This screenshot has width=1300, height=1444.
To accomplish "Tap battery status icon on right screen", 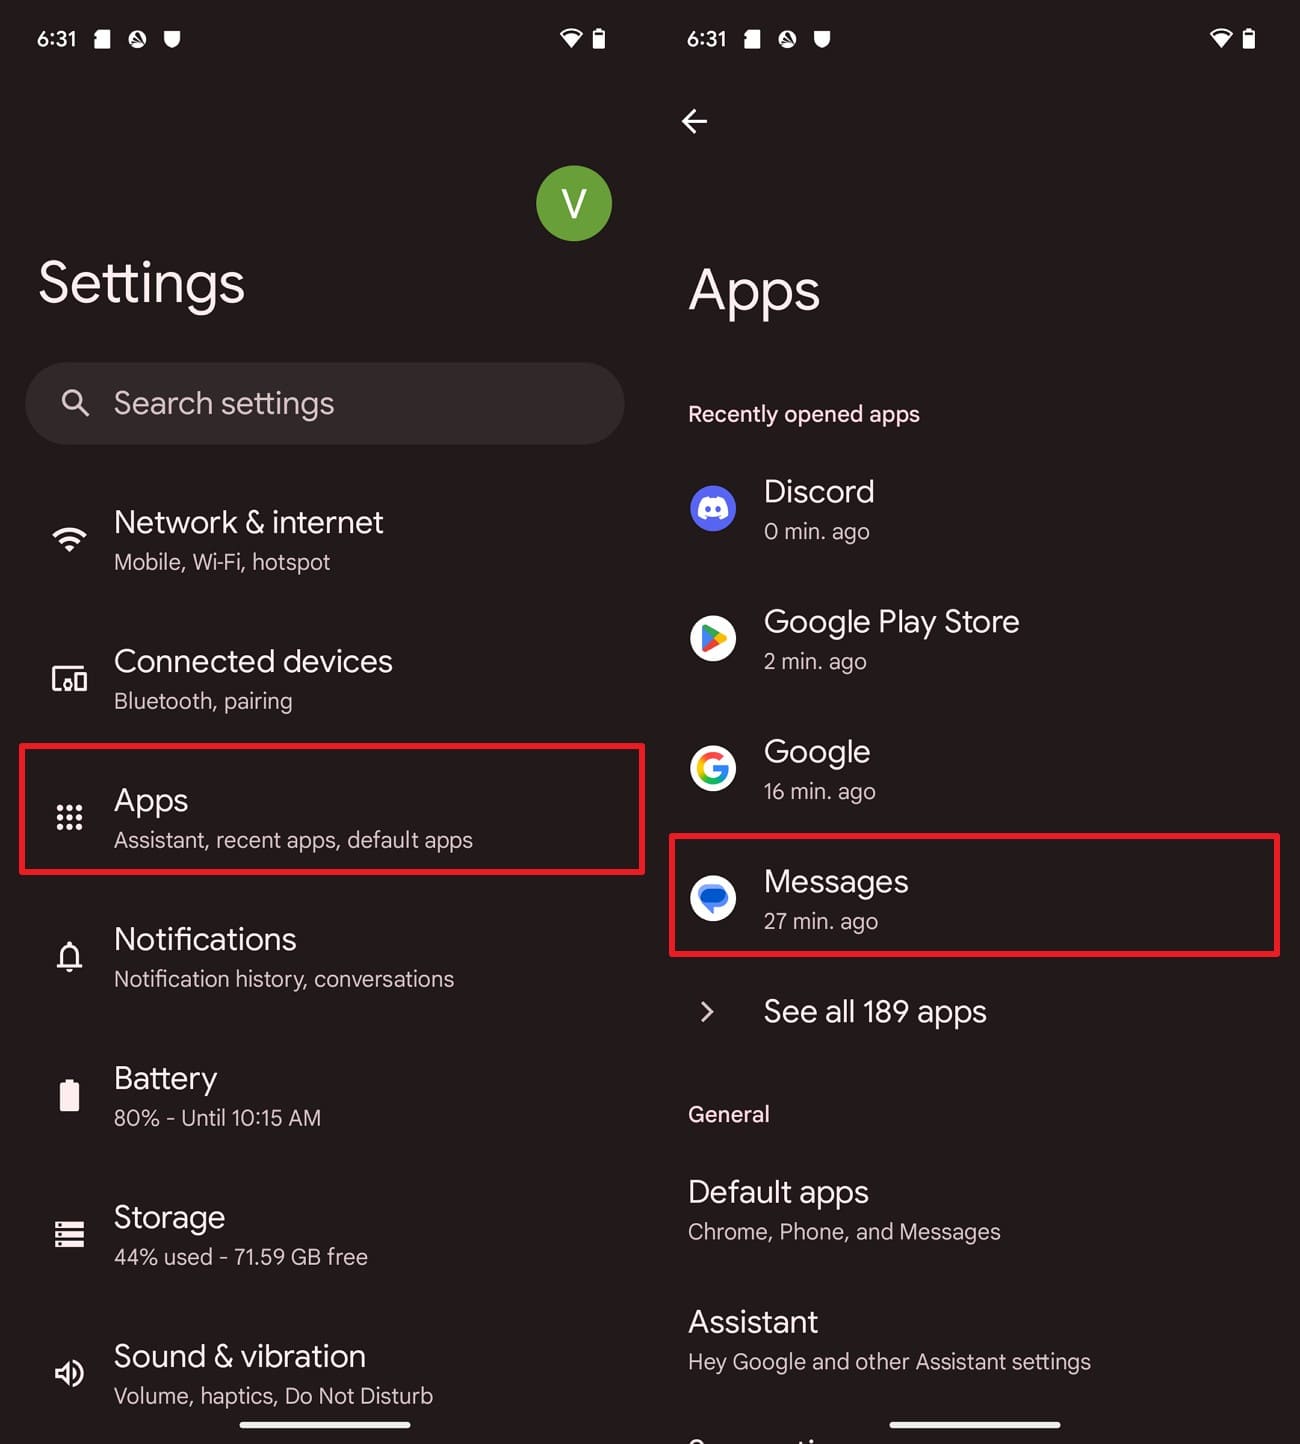I will pos(1249,39).
